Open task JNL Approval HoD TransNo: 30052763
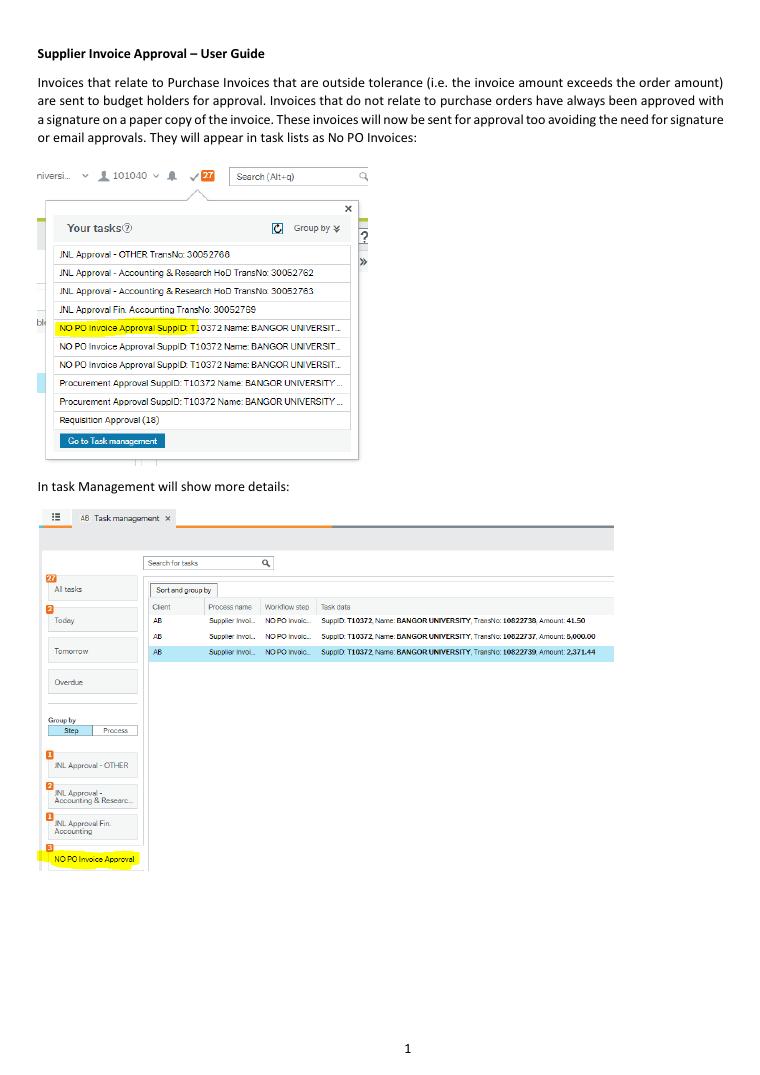The image size is (760, 1075). [202, 291]
